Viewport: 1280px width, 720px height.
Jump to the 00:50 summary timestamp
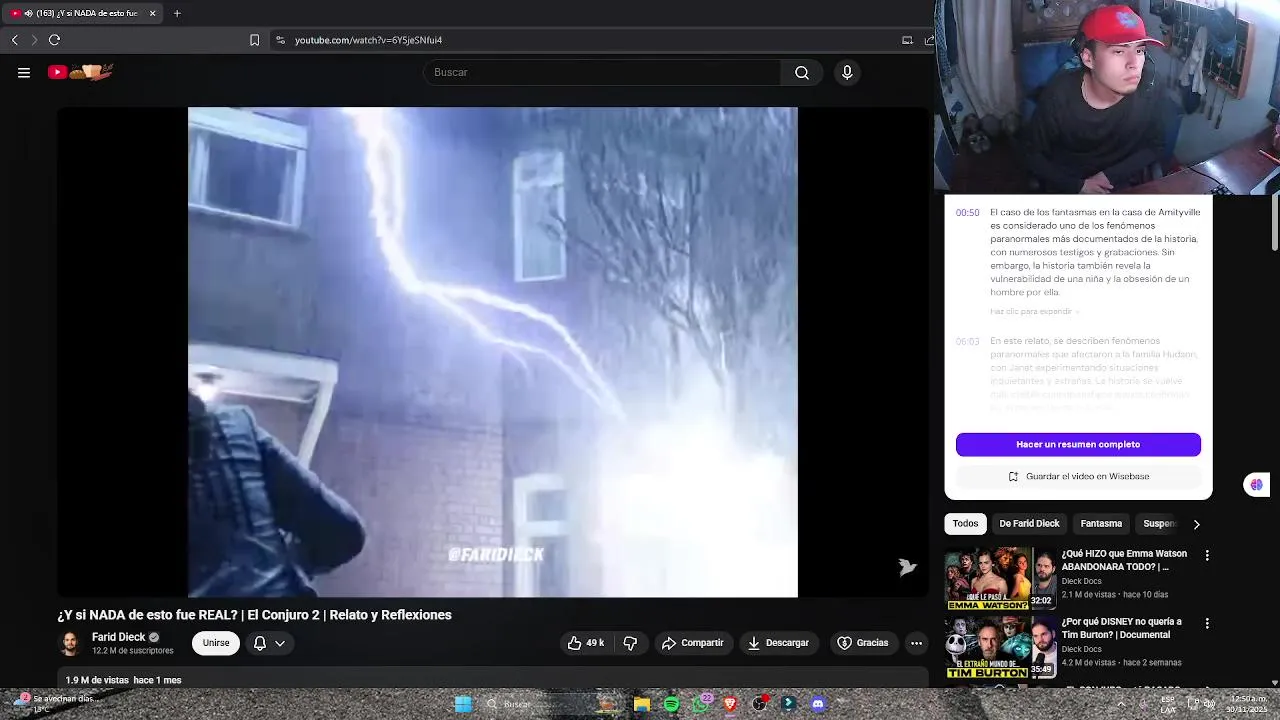pyautogui.click(x=967, y=213)
